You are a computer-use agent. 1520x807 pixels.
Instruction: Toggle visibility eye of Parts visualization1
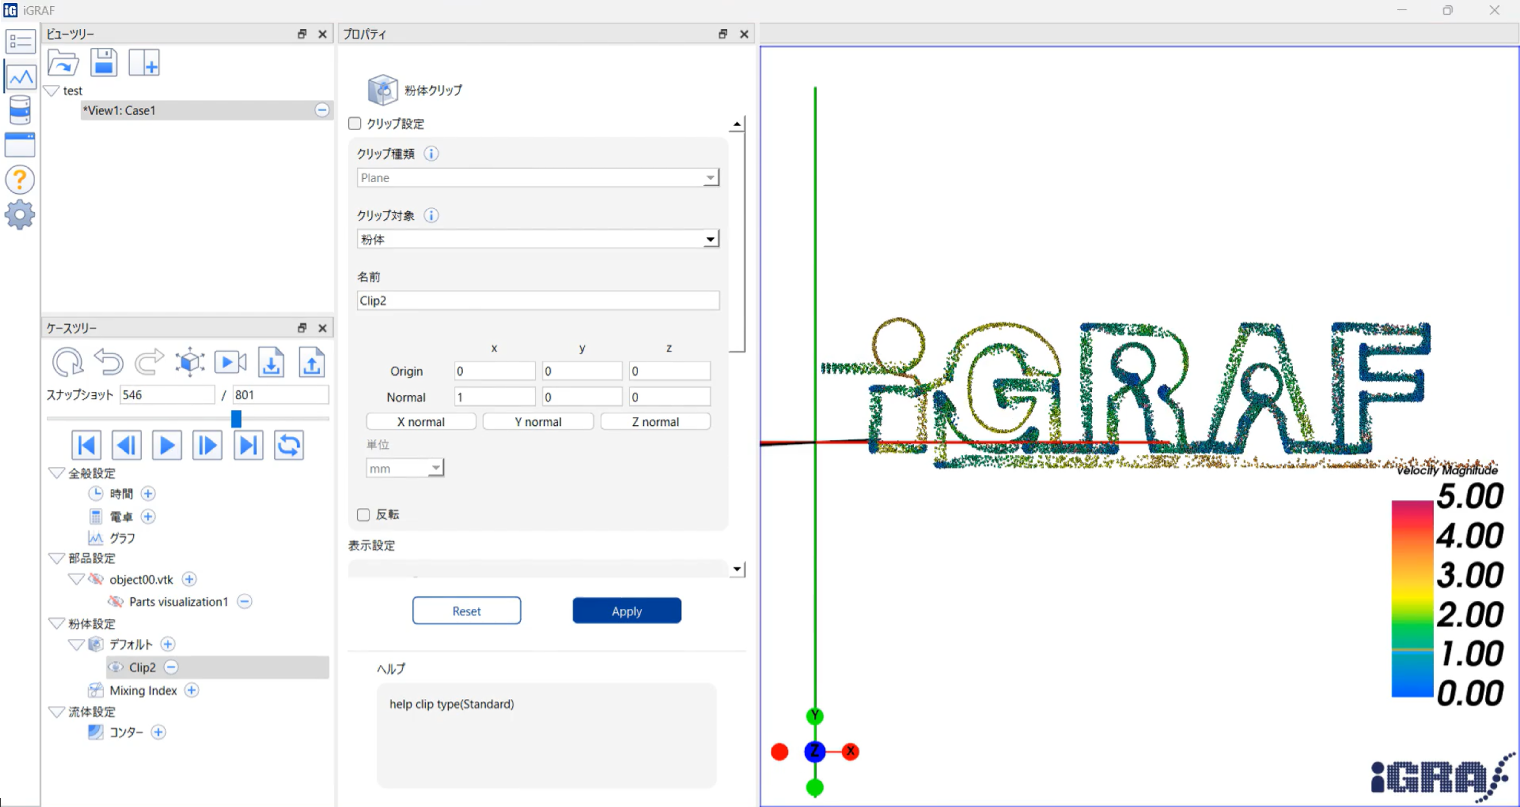point(116,602)
